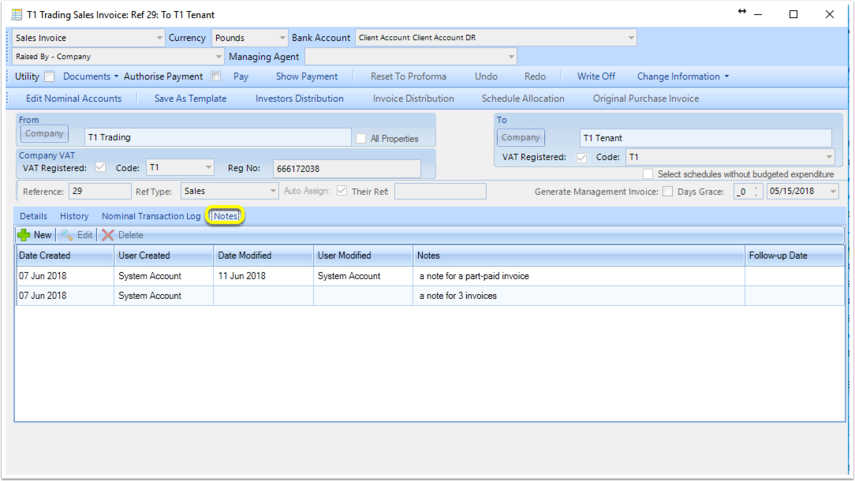The image size is (855, 481).
Task: Enable the All Properties checkbox
Action: 361,139
